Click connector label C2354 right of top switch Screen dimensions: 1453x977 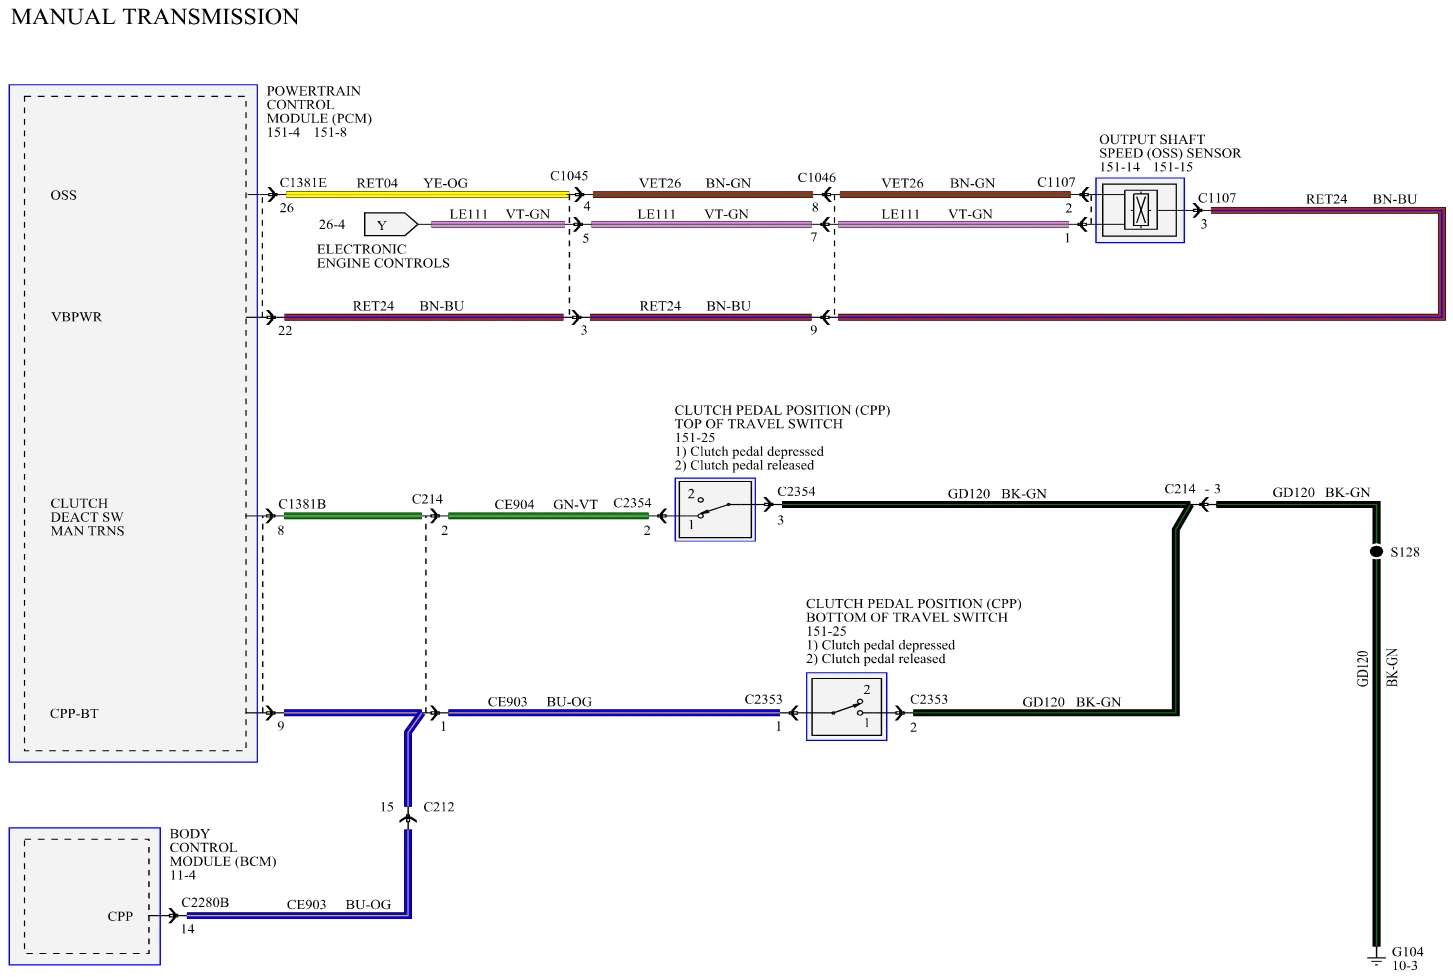[796, 492]
